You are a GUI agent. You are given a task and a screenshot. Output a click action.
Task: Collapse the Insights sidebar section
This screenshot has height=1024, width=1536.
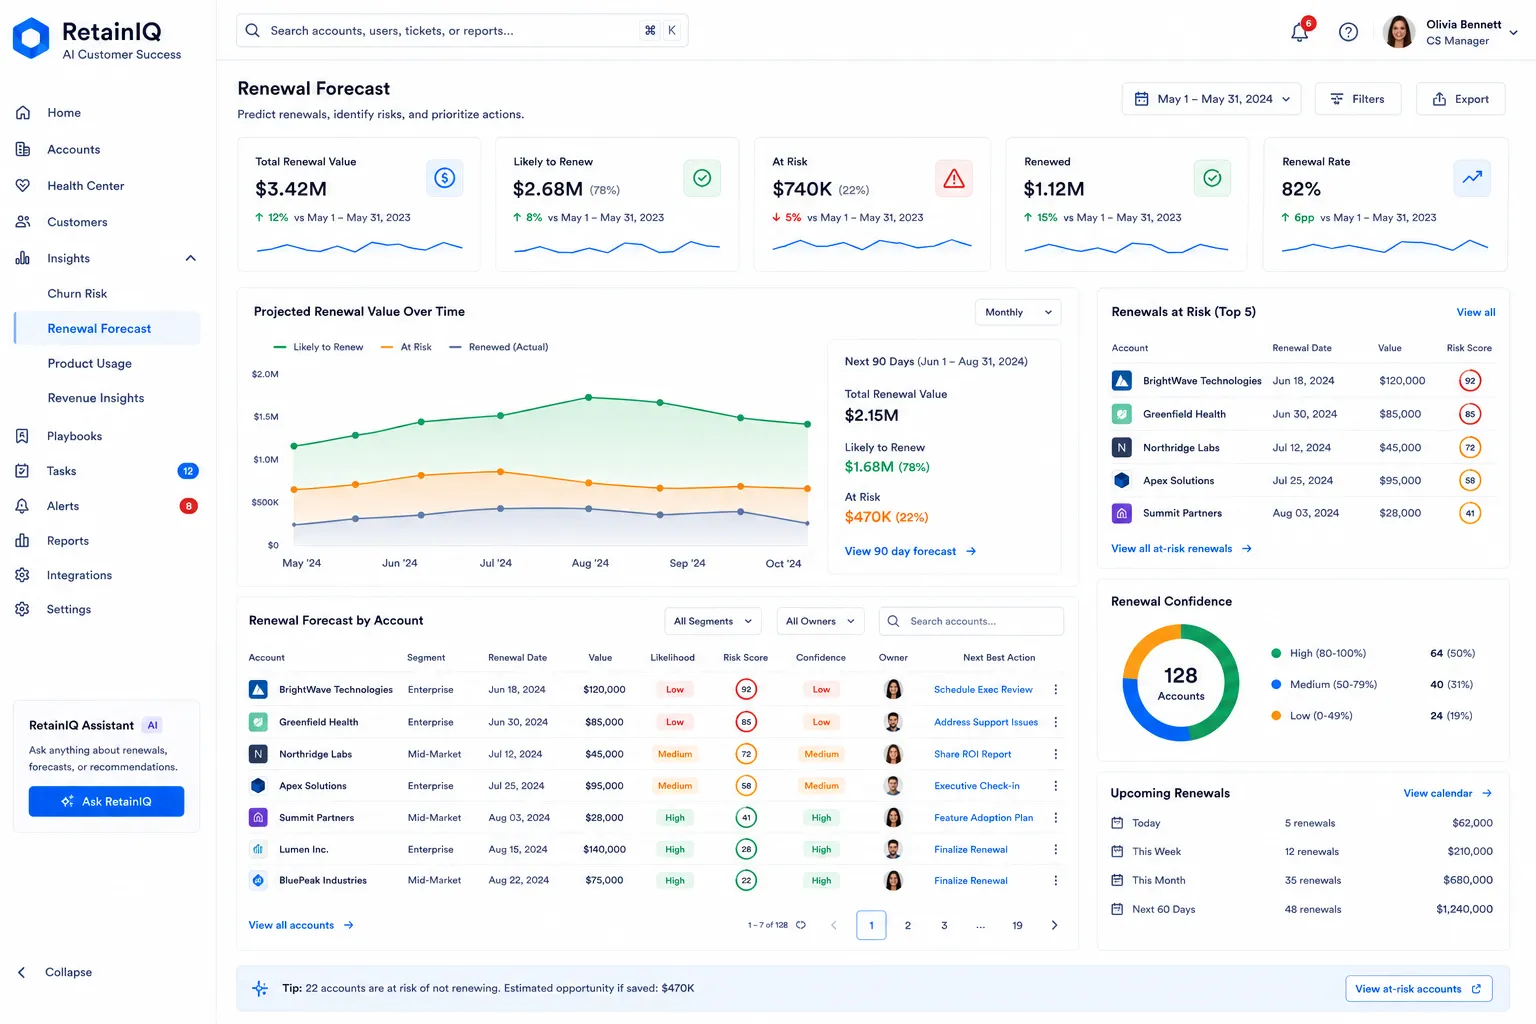(190, 259)
